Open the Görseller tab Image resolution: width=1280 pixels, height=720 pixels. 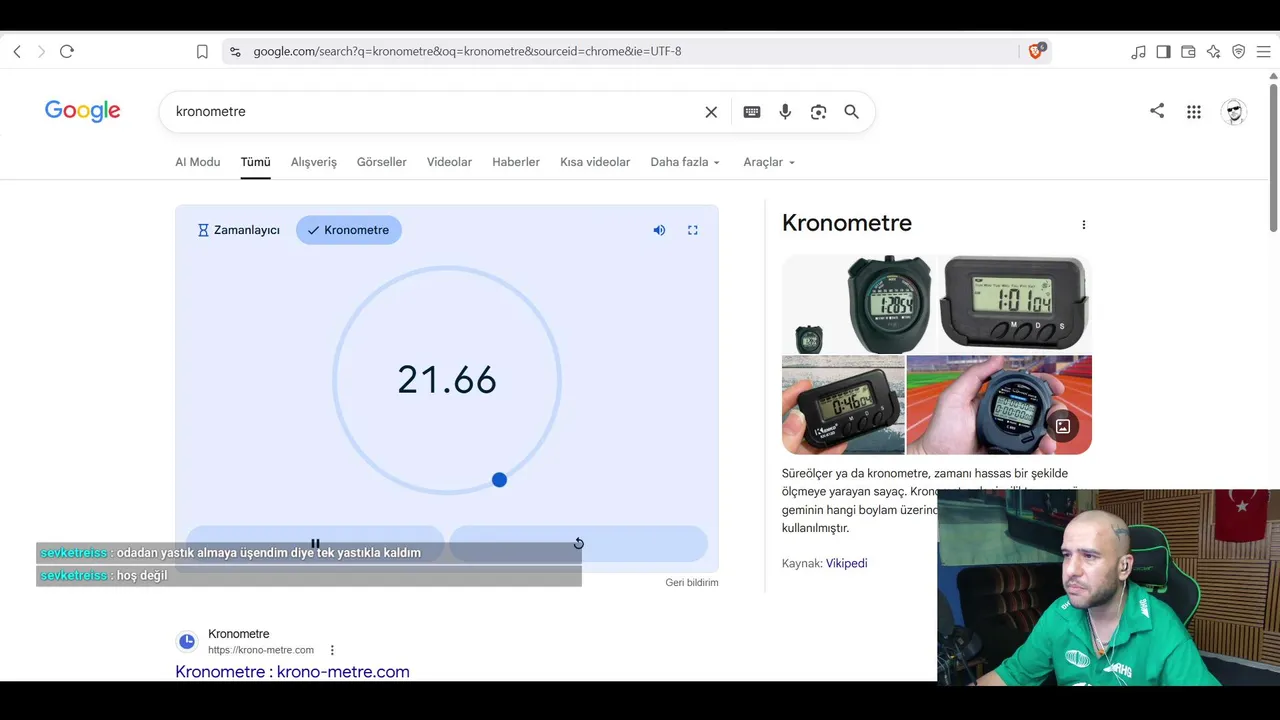click(x=382, y=162)
